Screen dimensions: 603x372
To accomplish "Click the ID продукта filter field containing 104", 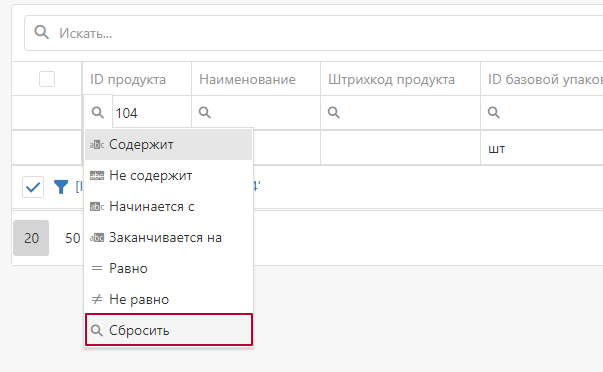I will point(152,113).
